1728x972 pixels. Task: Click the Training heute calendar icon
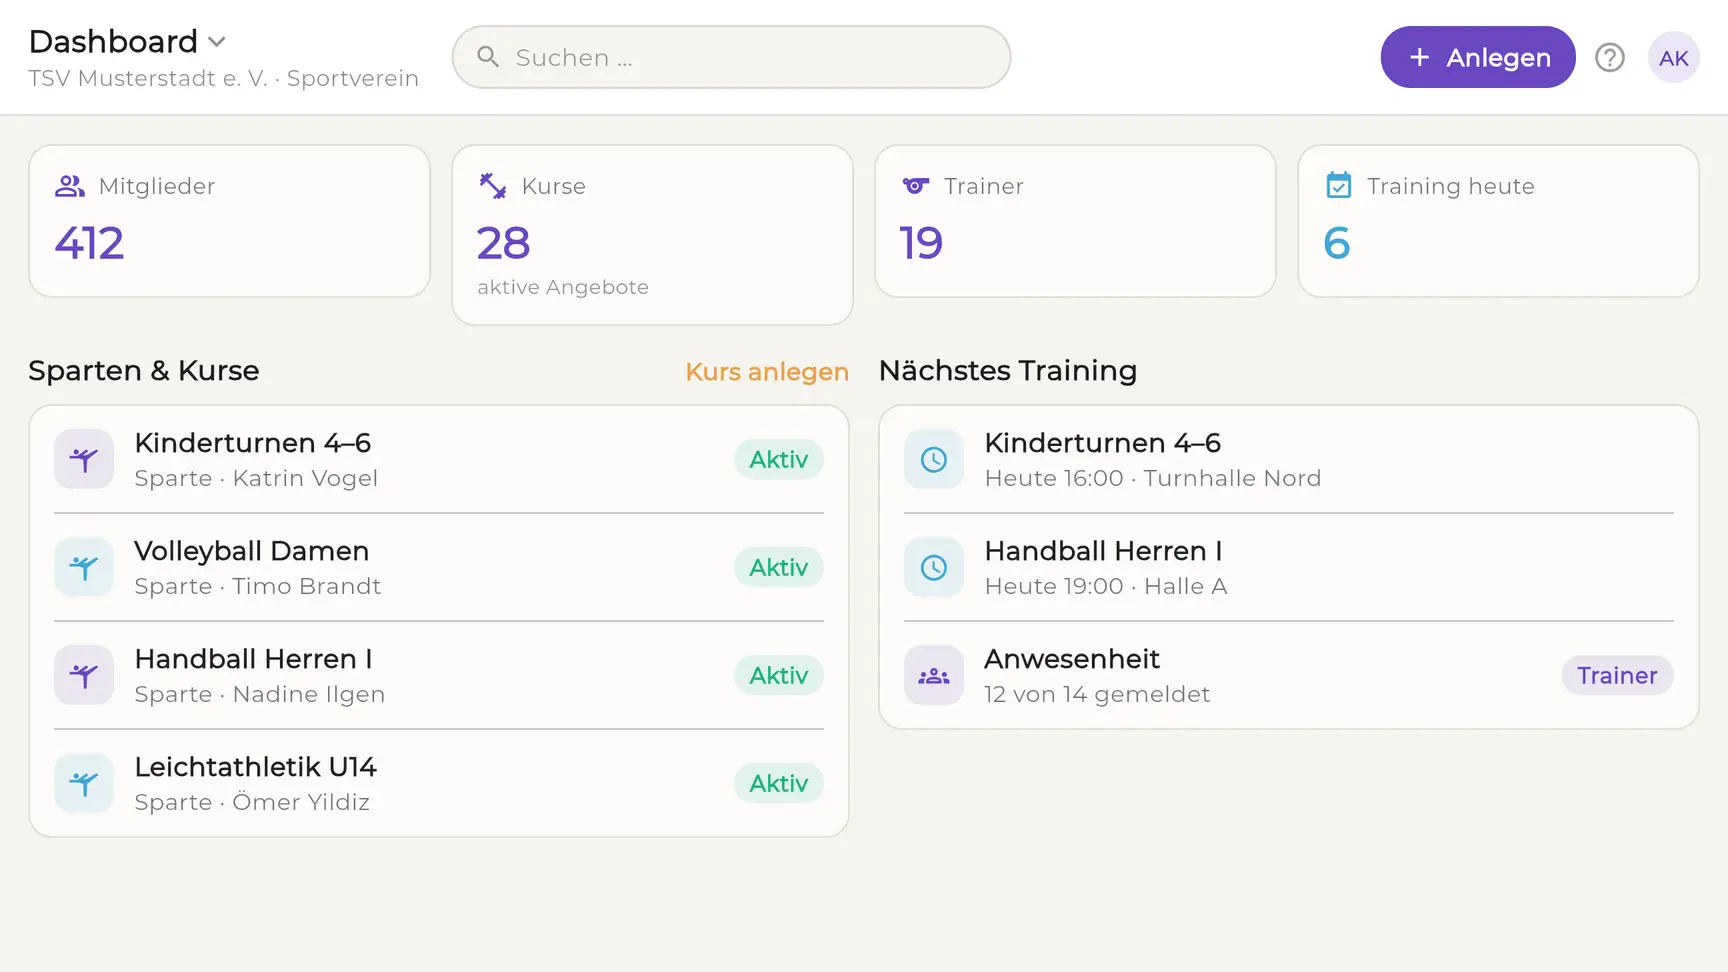1338,186
